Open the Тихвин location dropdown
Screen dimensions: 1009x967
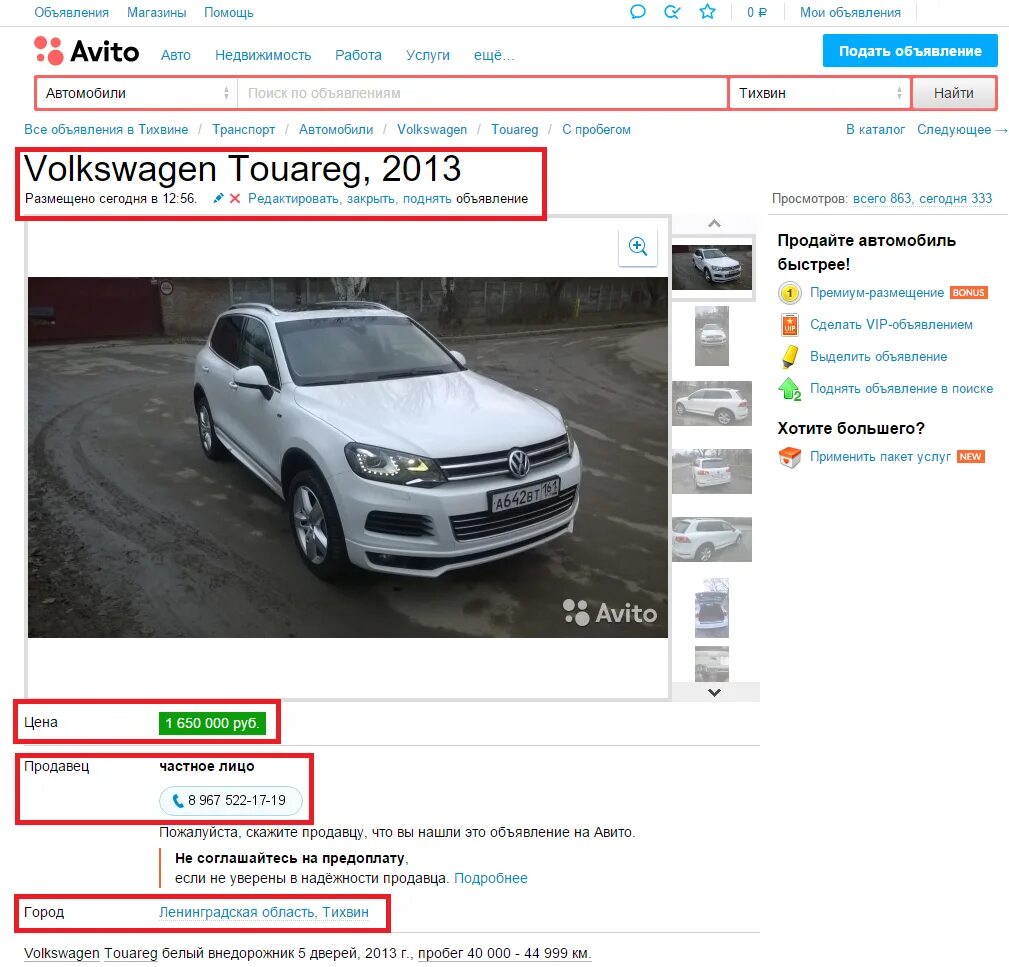coord(818,92)
